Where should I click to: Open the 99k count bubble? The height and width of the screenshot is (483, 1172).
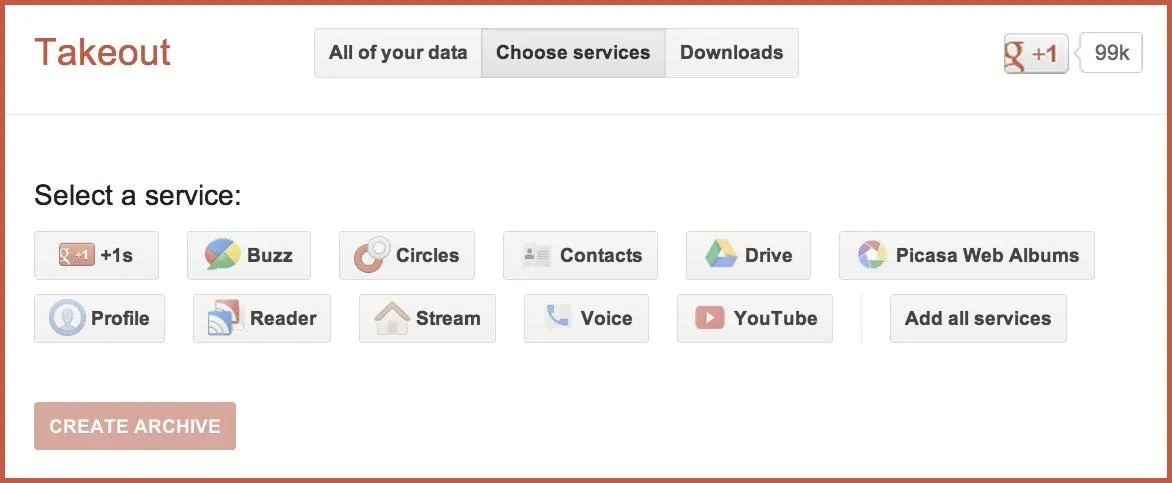tap(1111, 53)
